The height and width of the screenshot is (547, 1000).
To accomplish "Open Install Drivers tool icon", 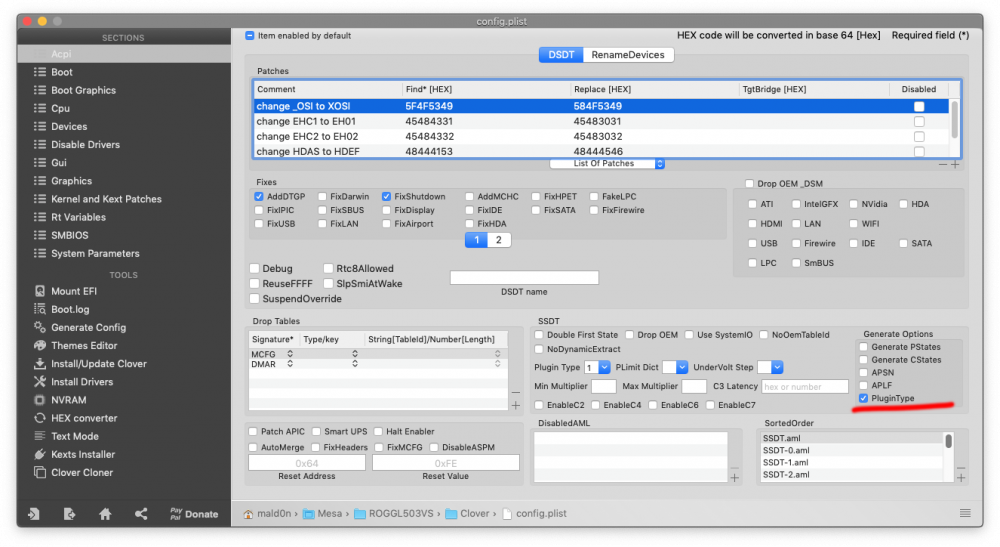I will (40, 382).
